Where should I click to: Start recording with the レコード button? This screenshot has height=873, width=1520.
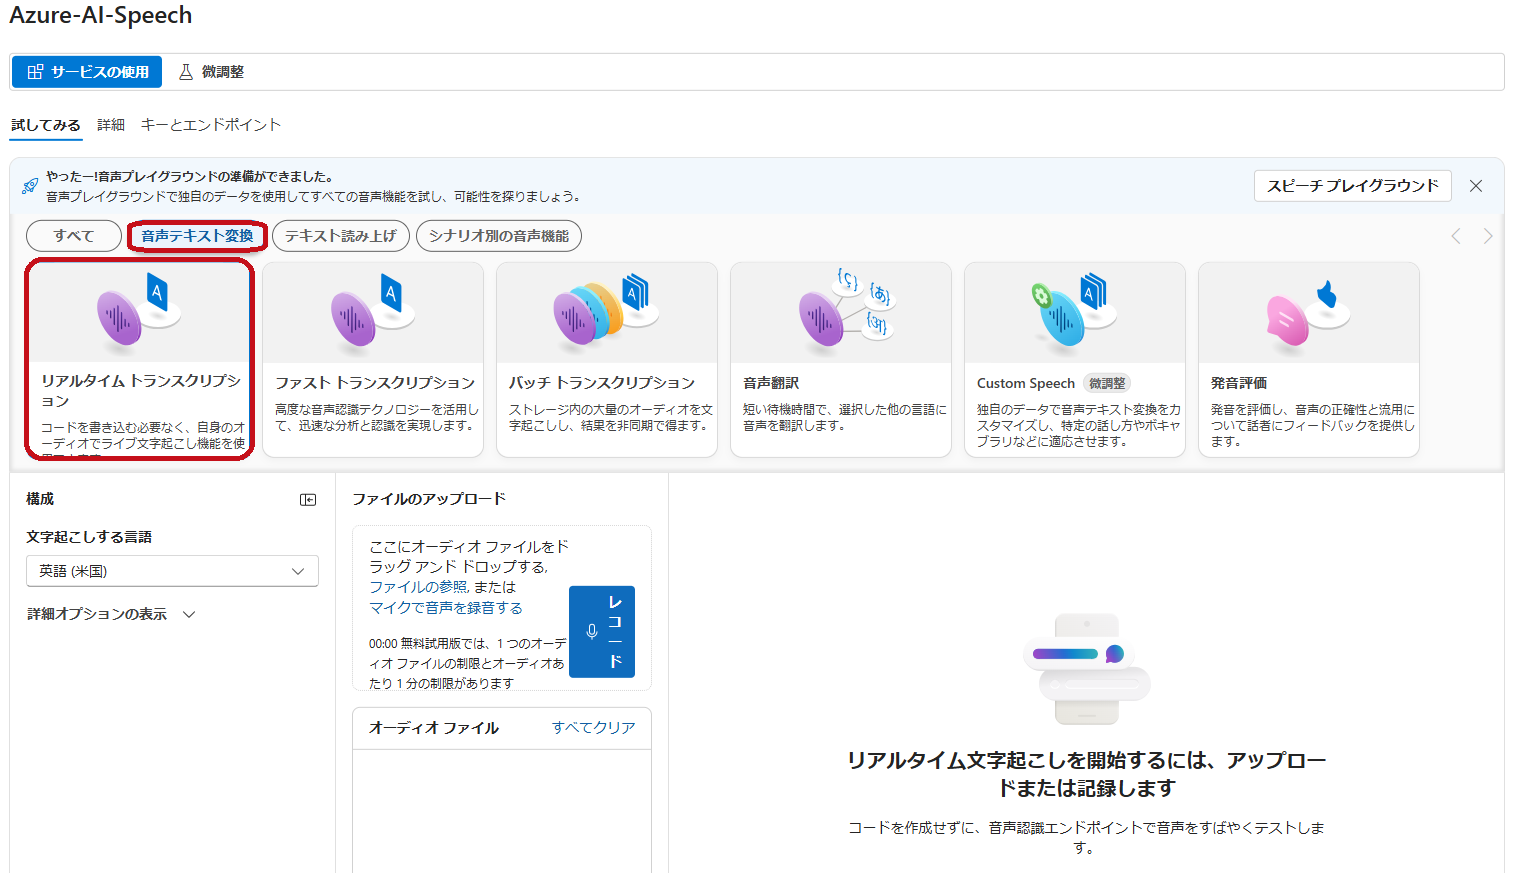602,632
